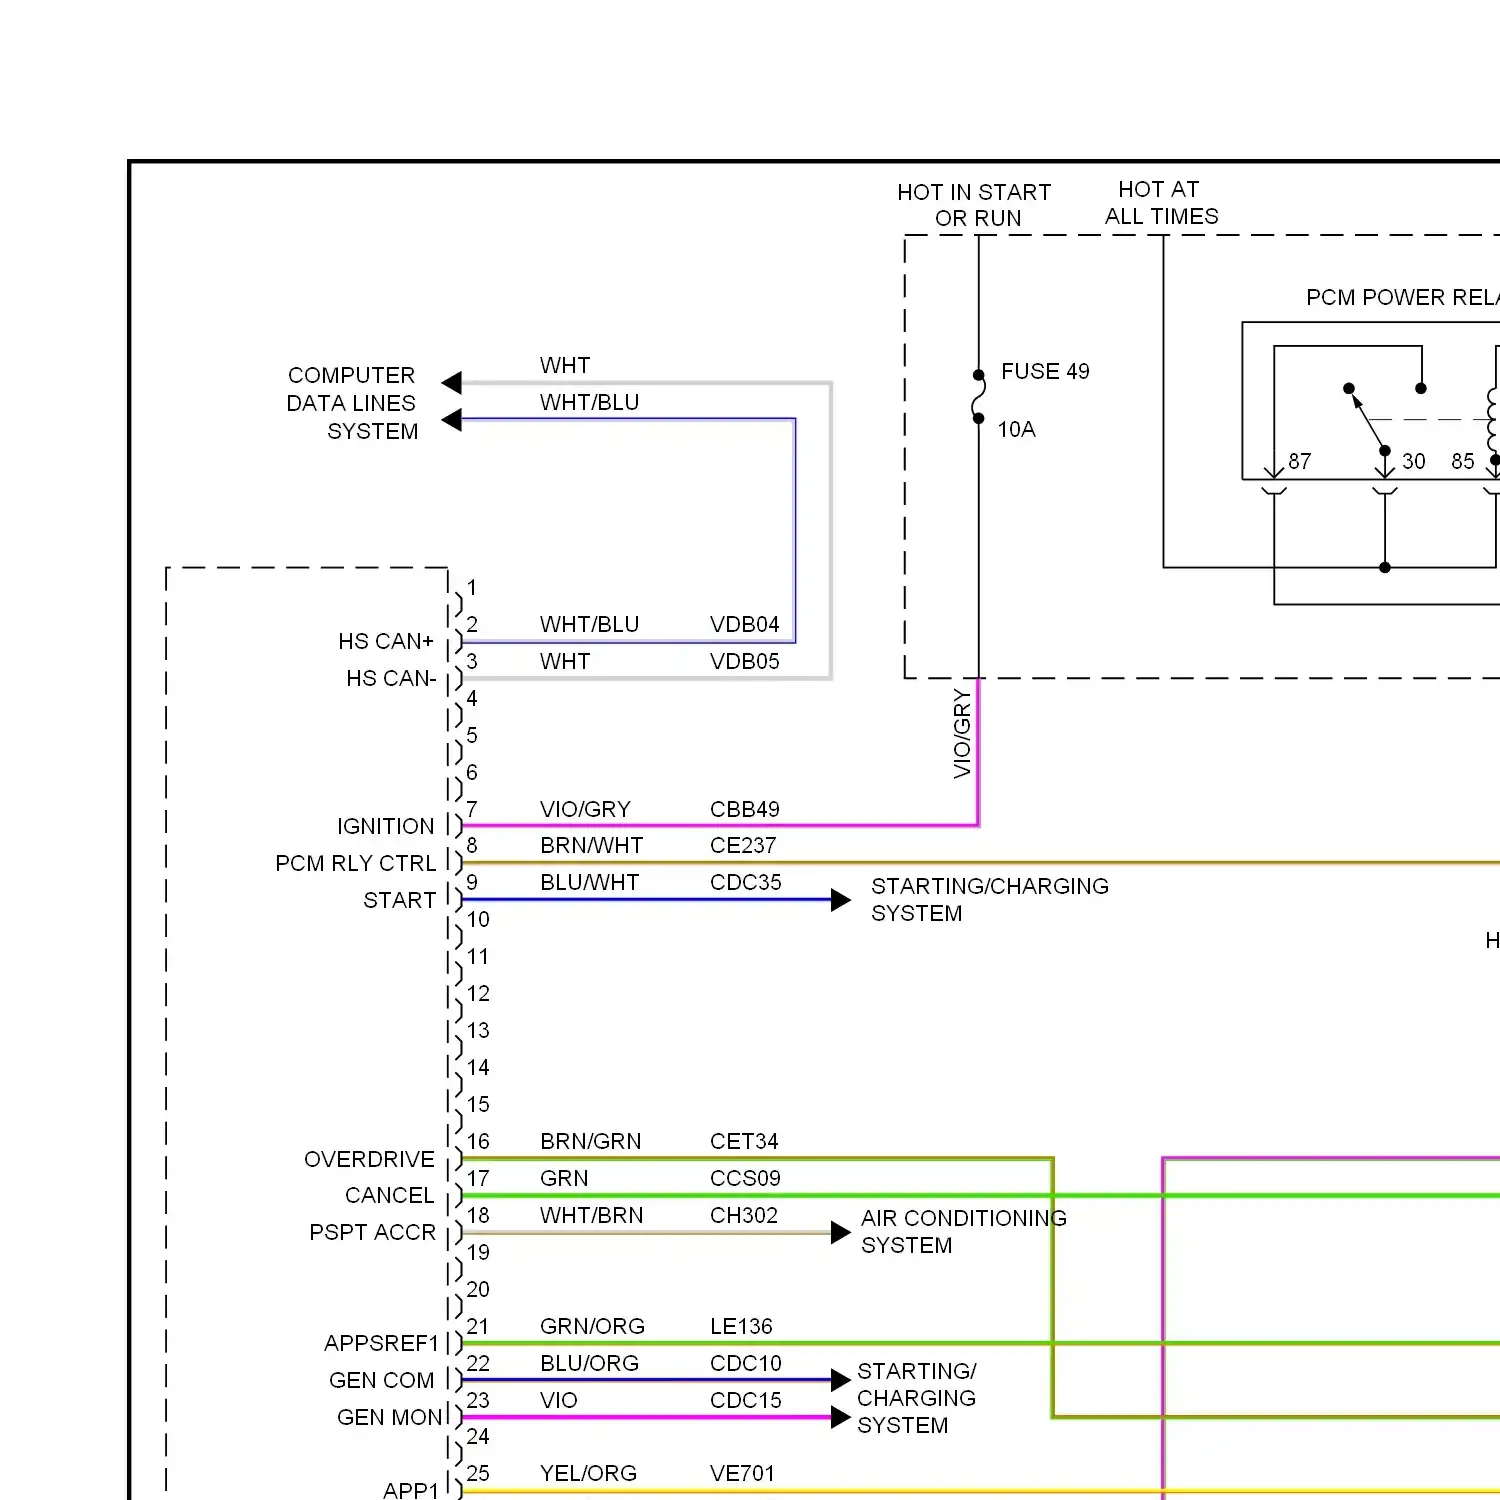This screenshot has height=1500, width=1500.
Task: Click the FUSE 49 label
Action: [1045, 371]
